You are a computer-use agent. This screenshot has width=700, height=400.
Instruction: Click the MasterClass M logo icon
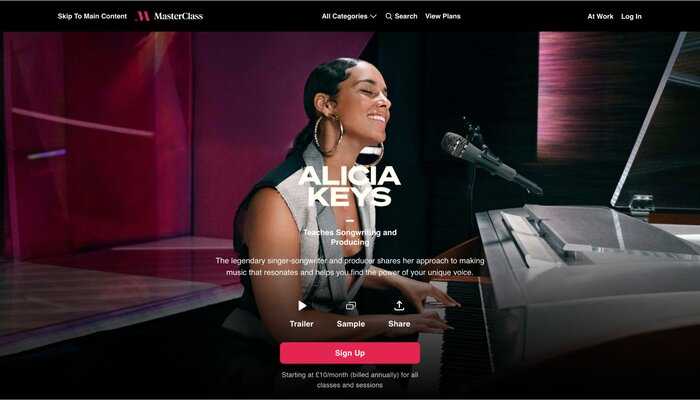pos(143,16)
